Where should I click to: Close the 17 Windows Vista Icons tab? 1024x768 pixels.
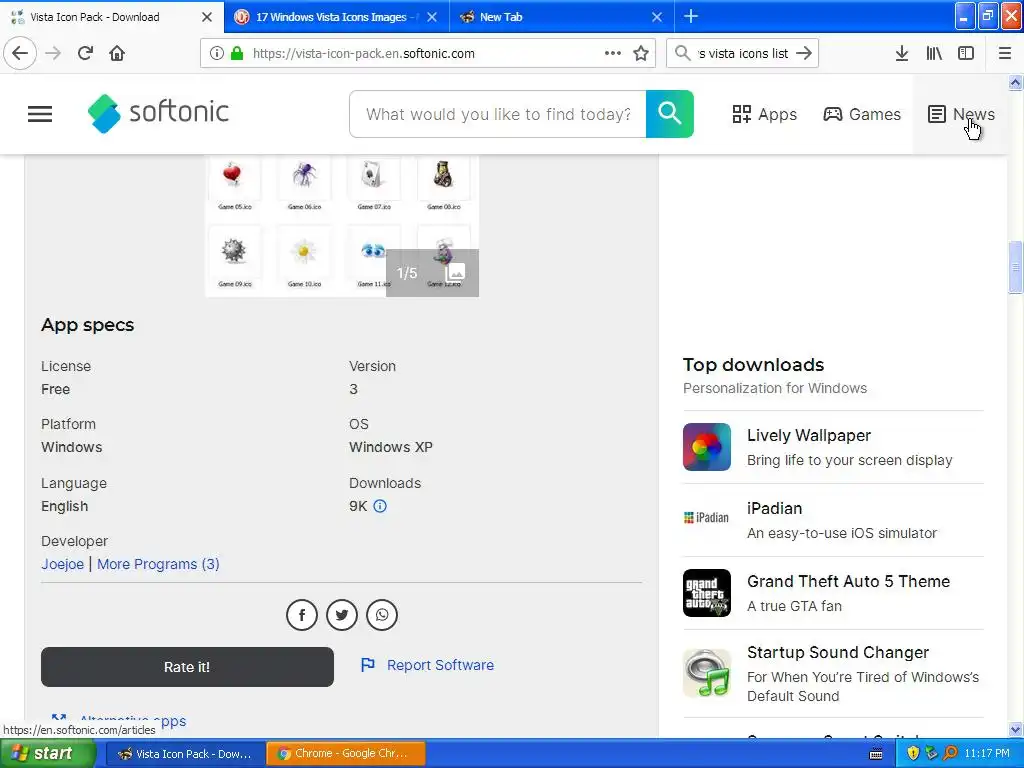(x=432, y=17)
